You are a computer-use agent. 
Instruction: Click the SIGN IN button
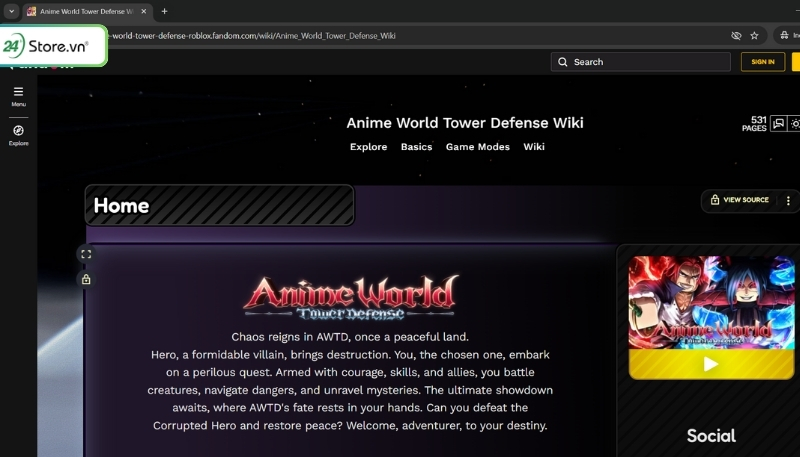coord(763,62)
